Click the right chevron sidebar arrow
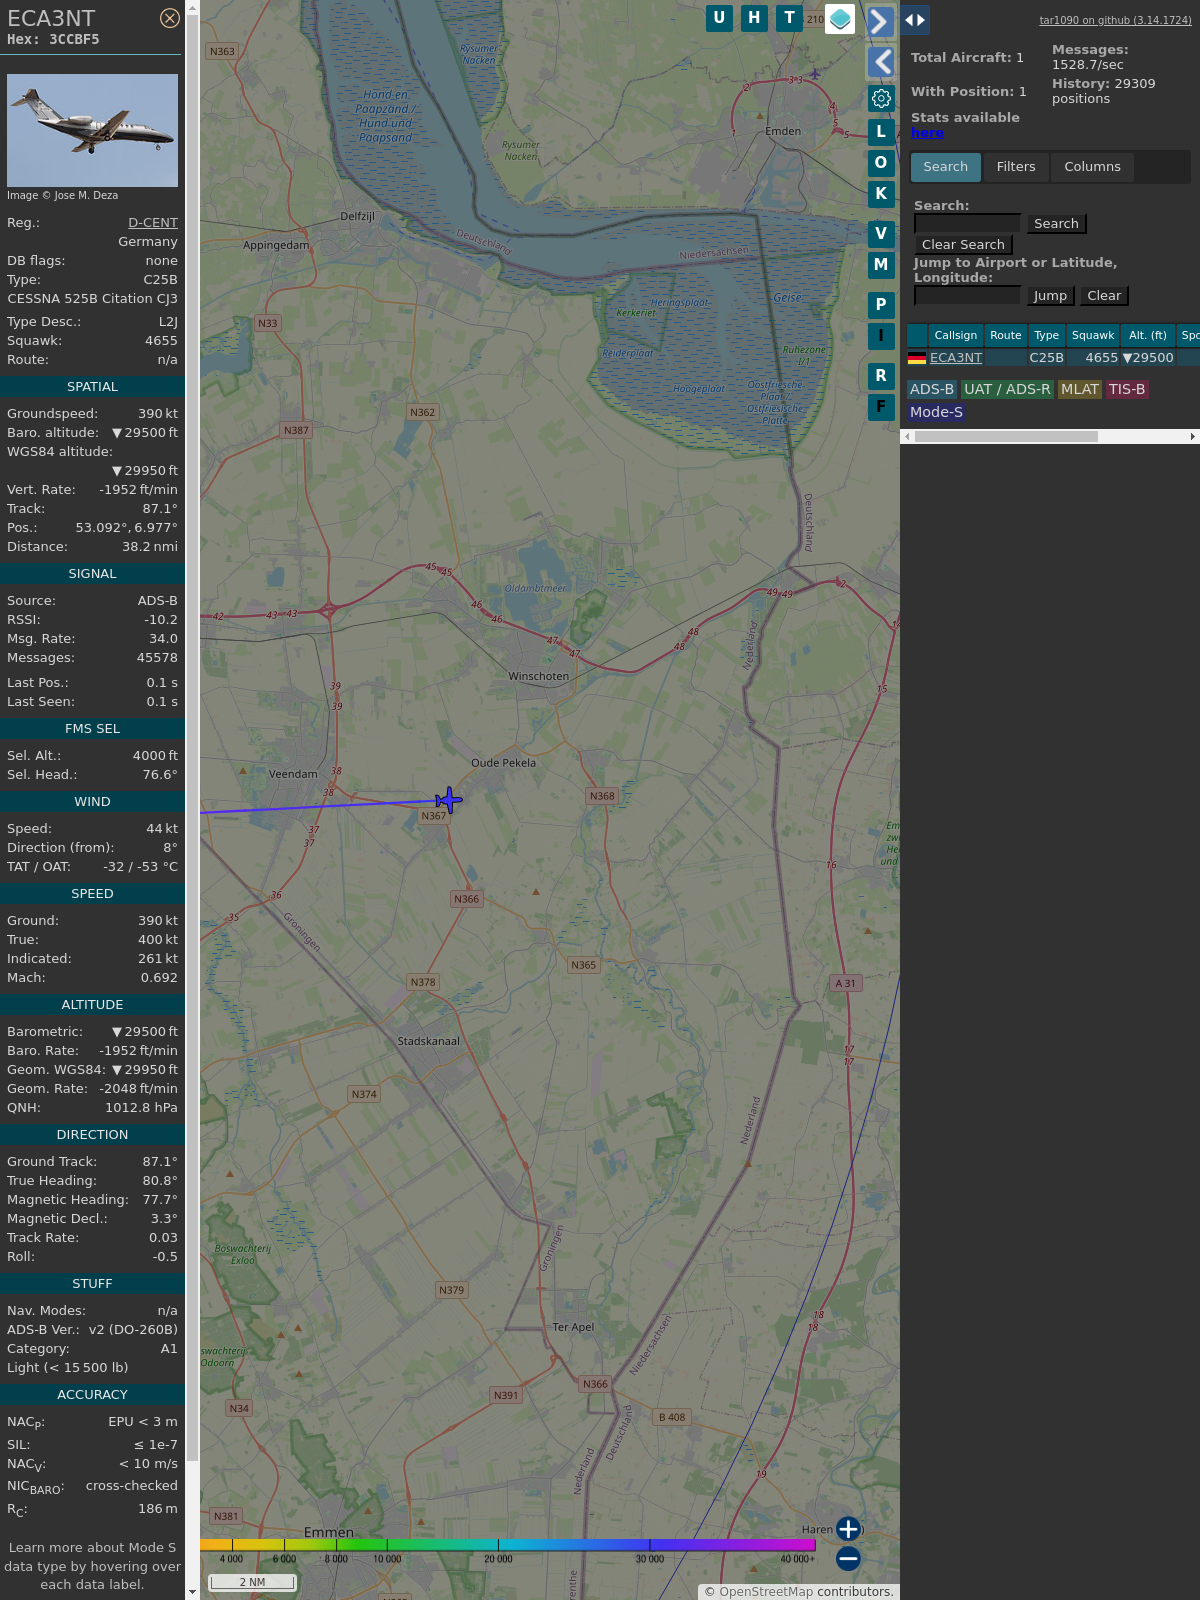Viewport: 1200px width, 1600px height. (x=880, y=21)
